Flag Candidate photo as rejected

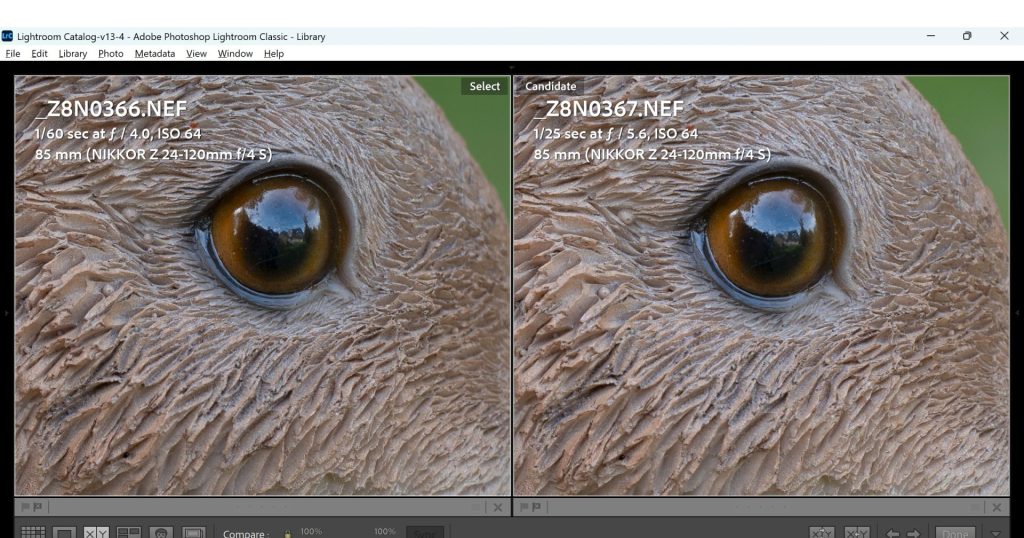coord(536,507)
